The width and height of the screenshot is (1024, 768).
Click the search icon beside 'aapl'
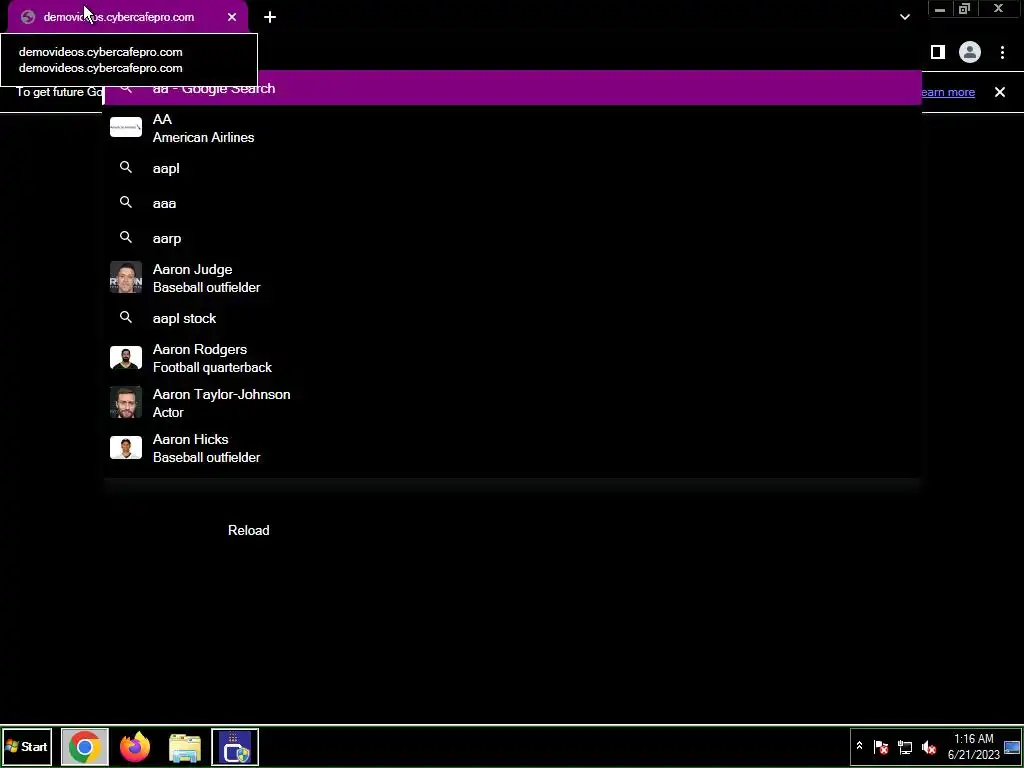click(125, 168)
